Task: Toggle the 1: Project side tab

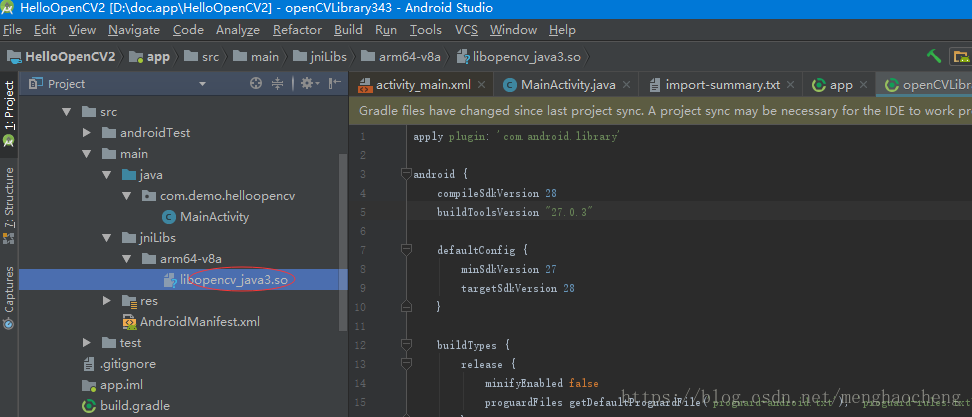Action: (9, 113)
